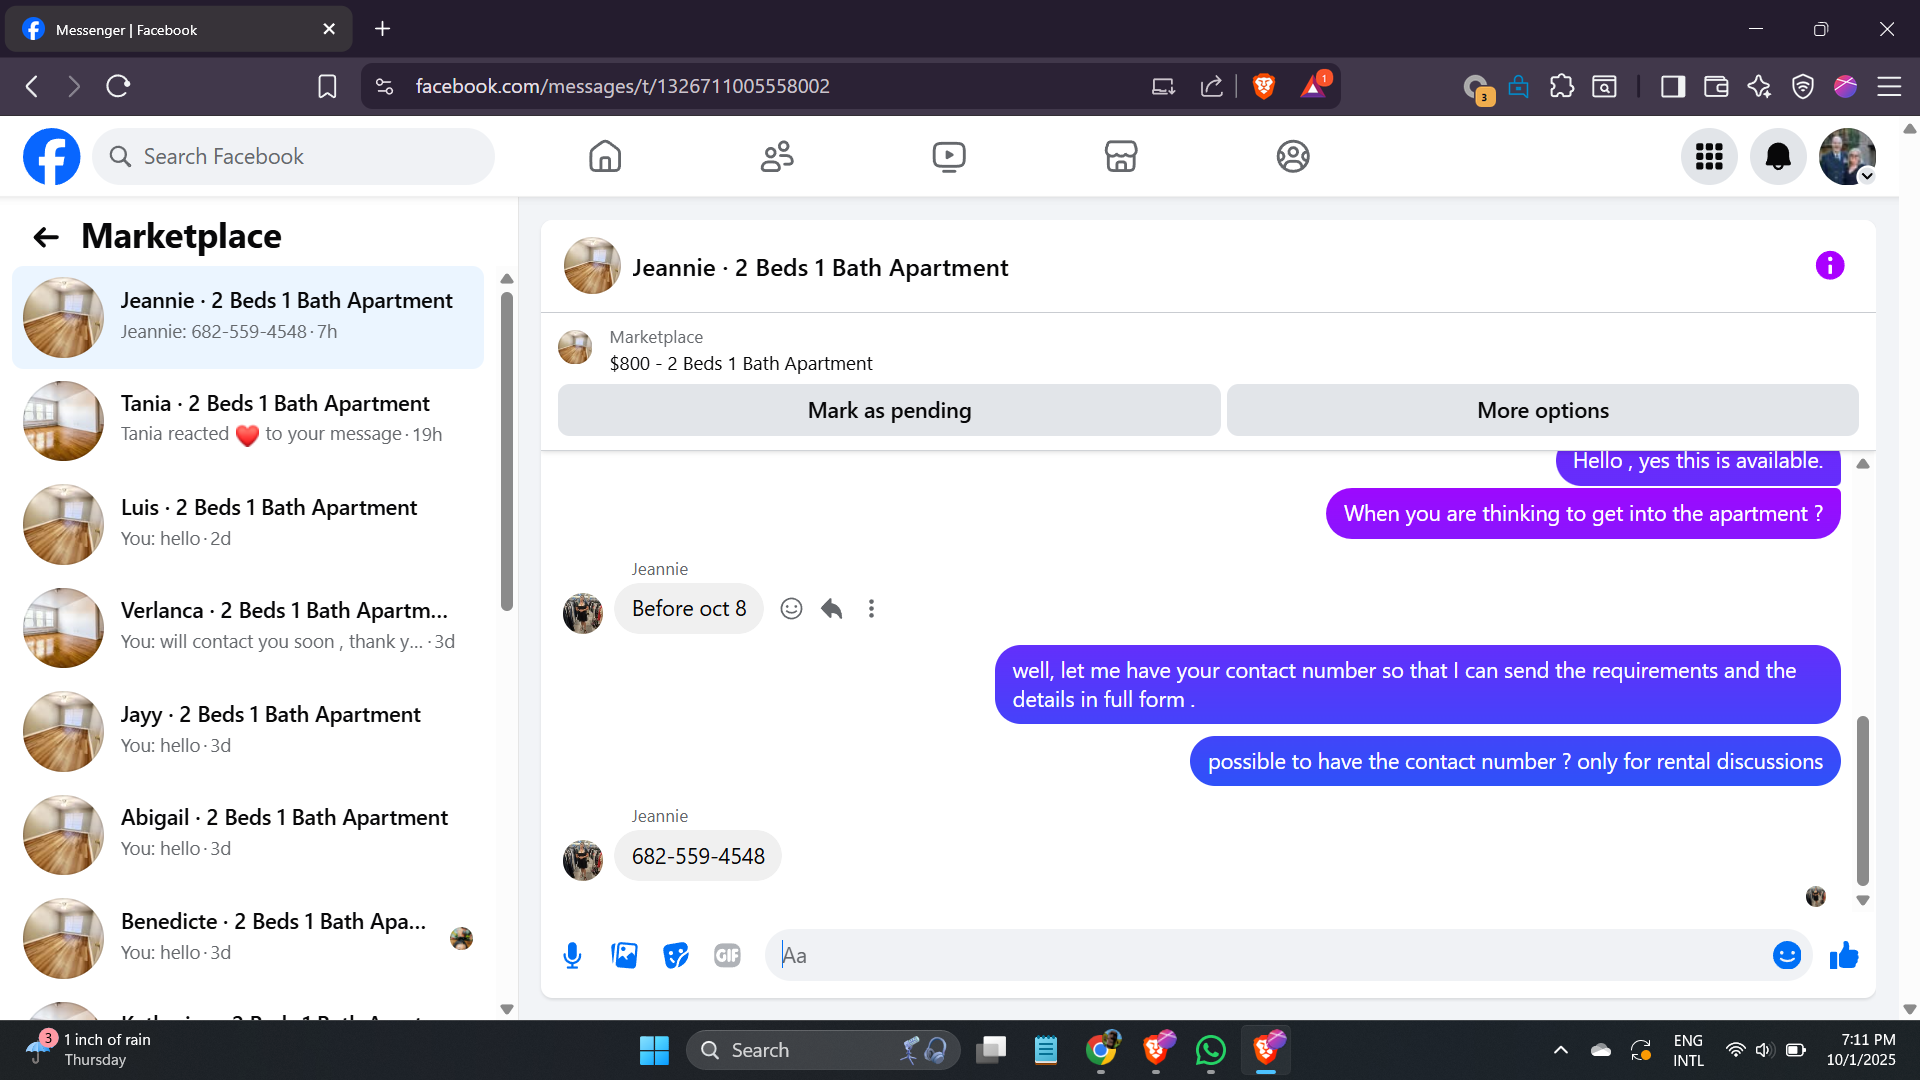Viewport: 1920px width, 1080px height.
Task: Choose a sticker from the sticker icon
Action: tap(676, 956)
